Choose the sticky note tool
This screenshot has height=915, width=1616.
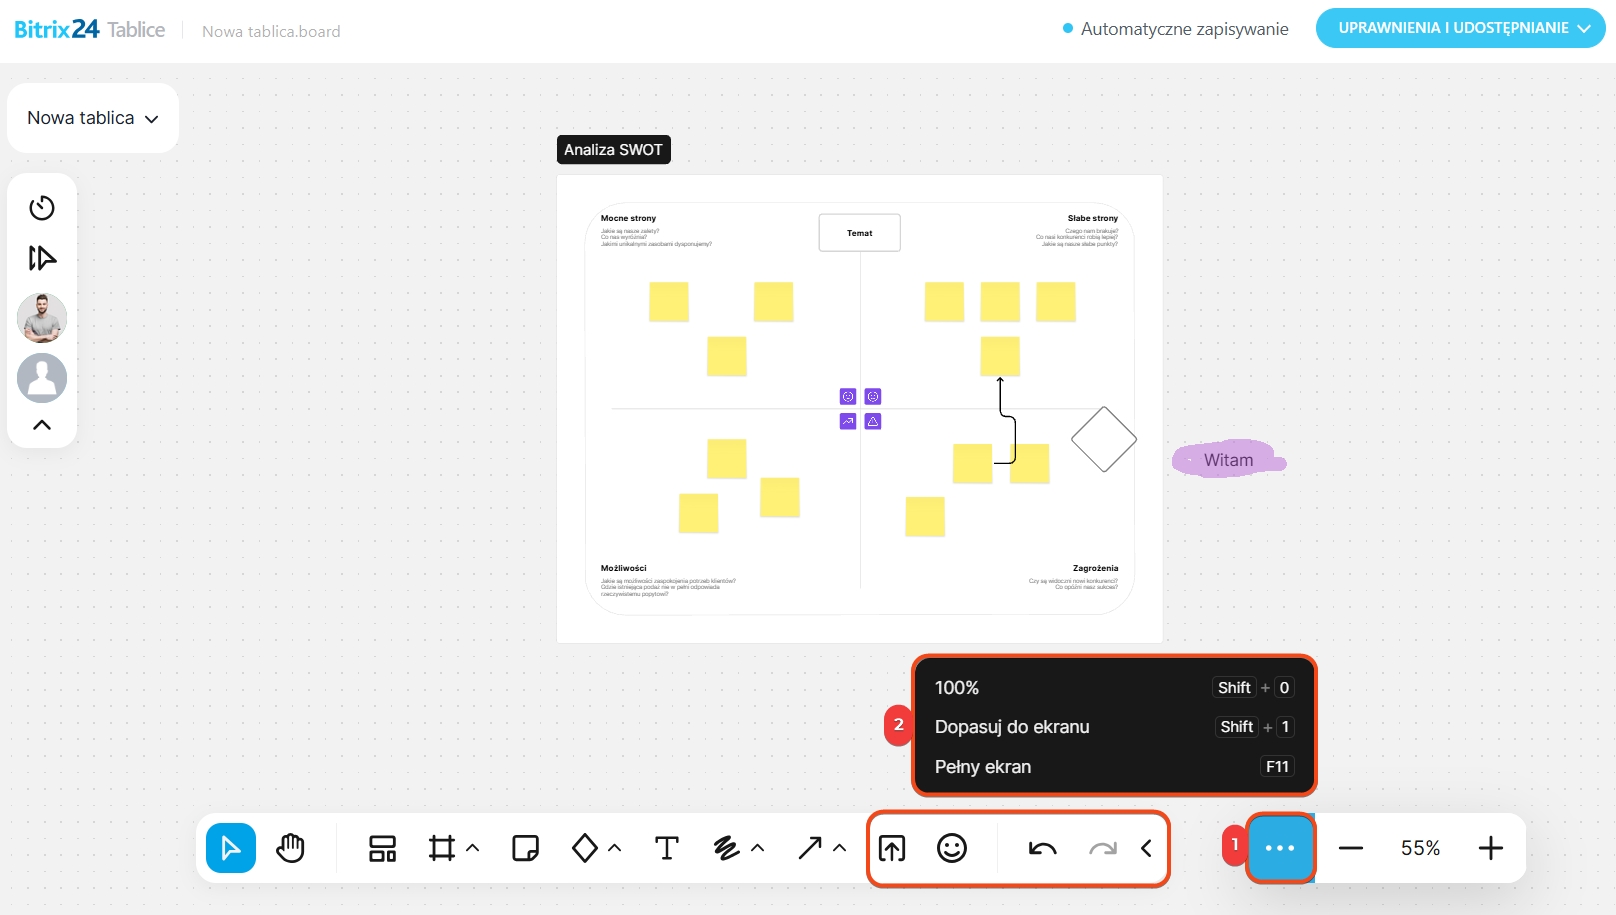point(525,848)
